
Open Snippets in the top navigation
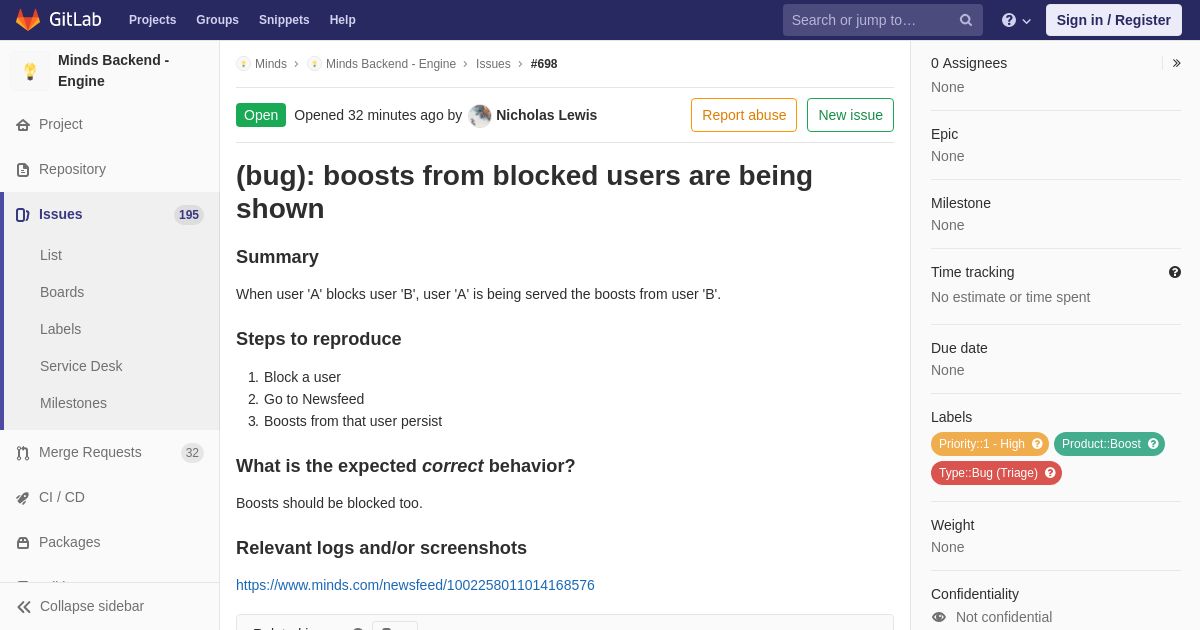click(x=284, y=20)
